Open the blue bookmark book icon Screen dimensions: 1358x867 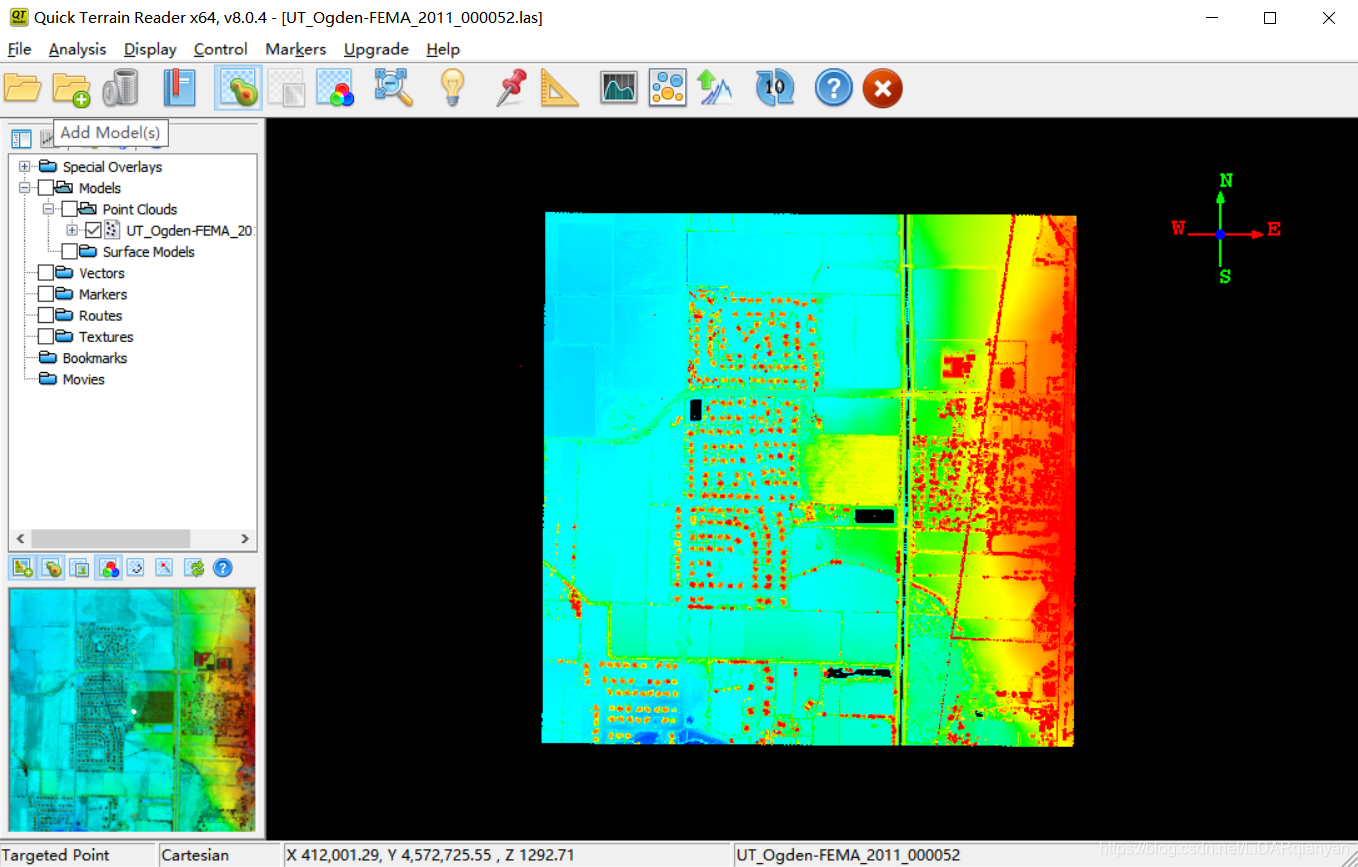[x=180, y=88]
